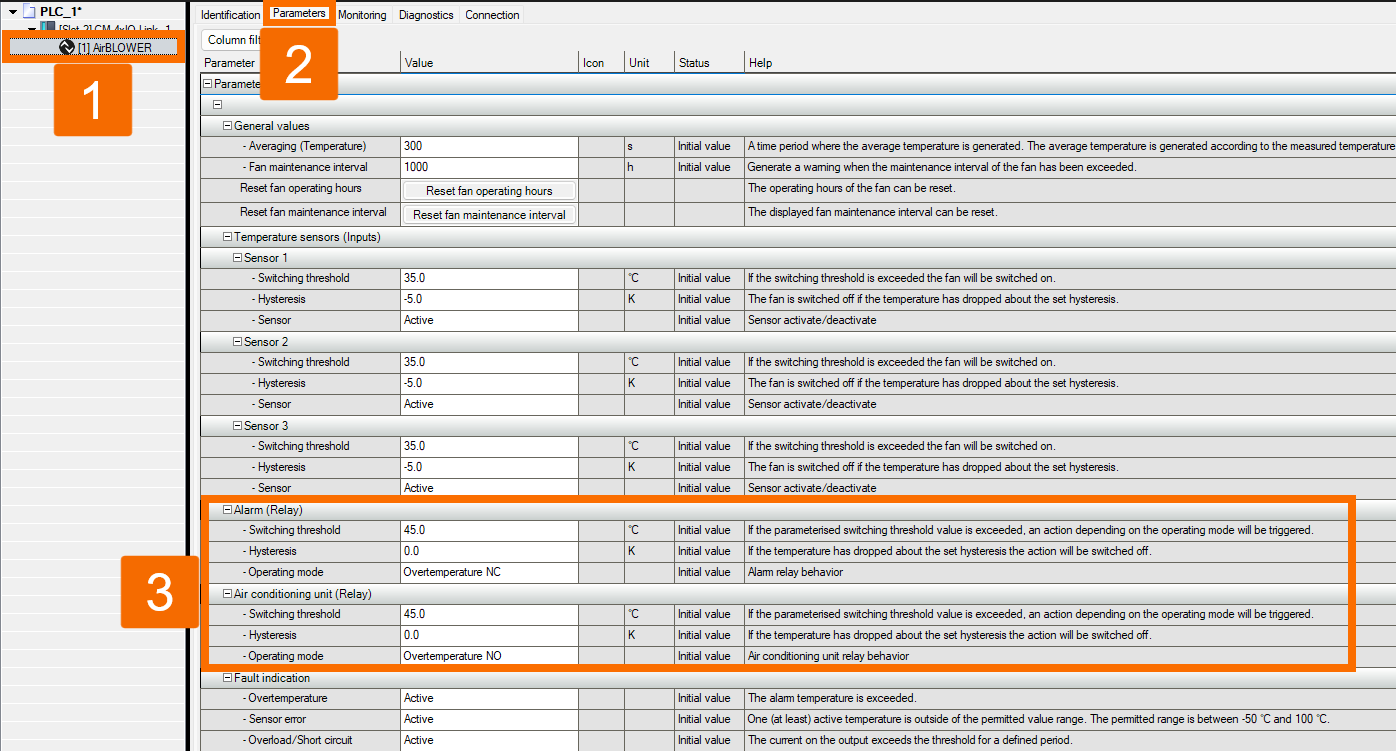Screen dimensions: 1396x751
Task: Click 'The alarm temperature is exceeded.' help text
Action: tap(832, 698)
